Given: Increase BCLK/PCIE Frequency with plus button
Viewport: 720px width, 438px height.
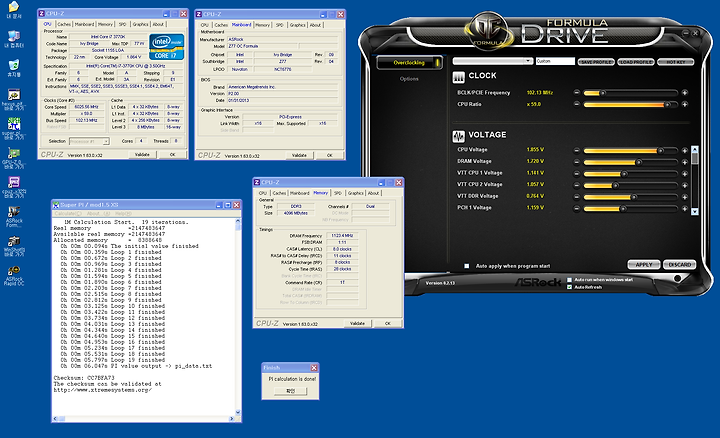Looking at the screenshot, I should point(685,93).
